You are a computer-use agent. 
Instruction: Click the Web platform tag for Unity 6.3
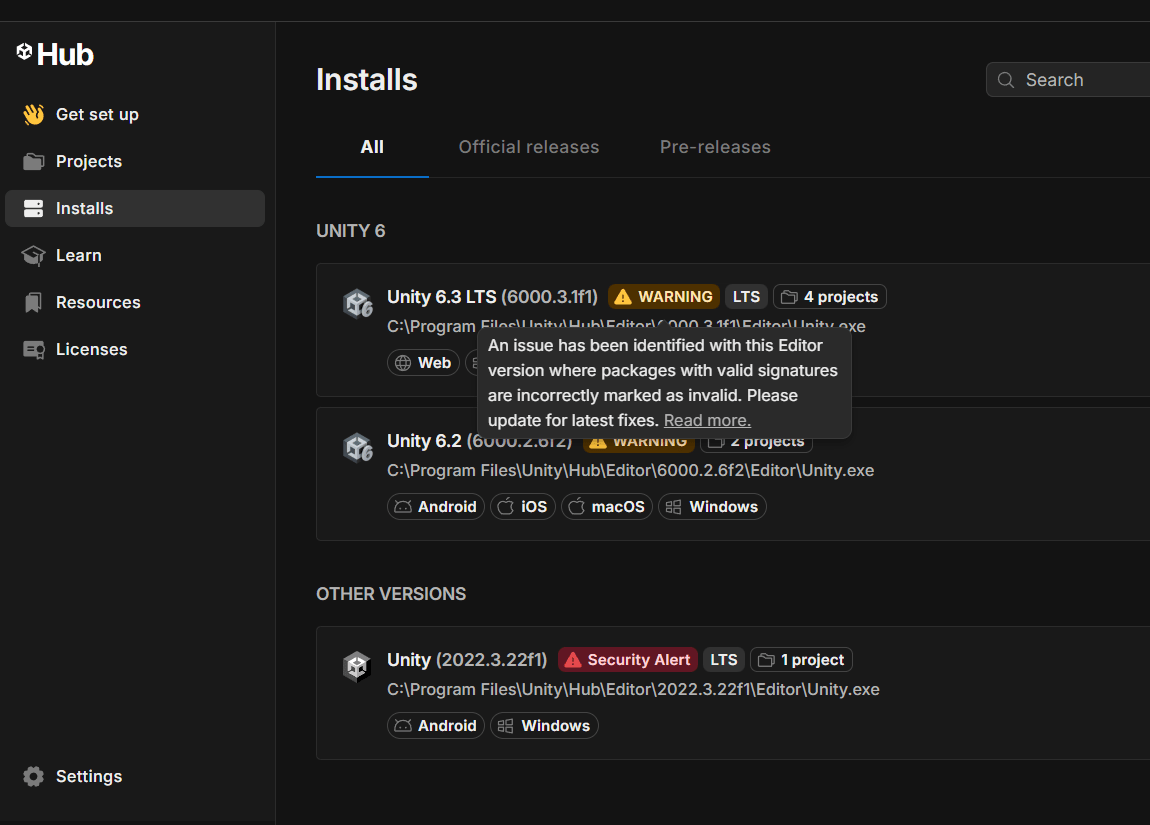point(423,363)
